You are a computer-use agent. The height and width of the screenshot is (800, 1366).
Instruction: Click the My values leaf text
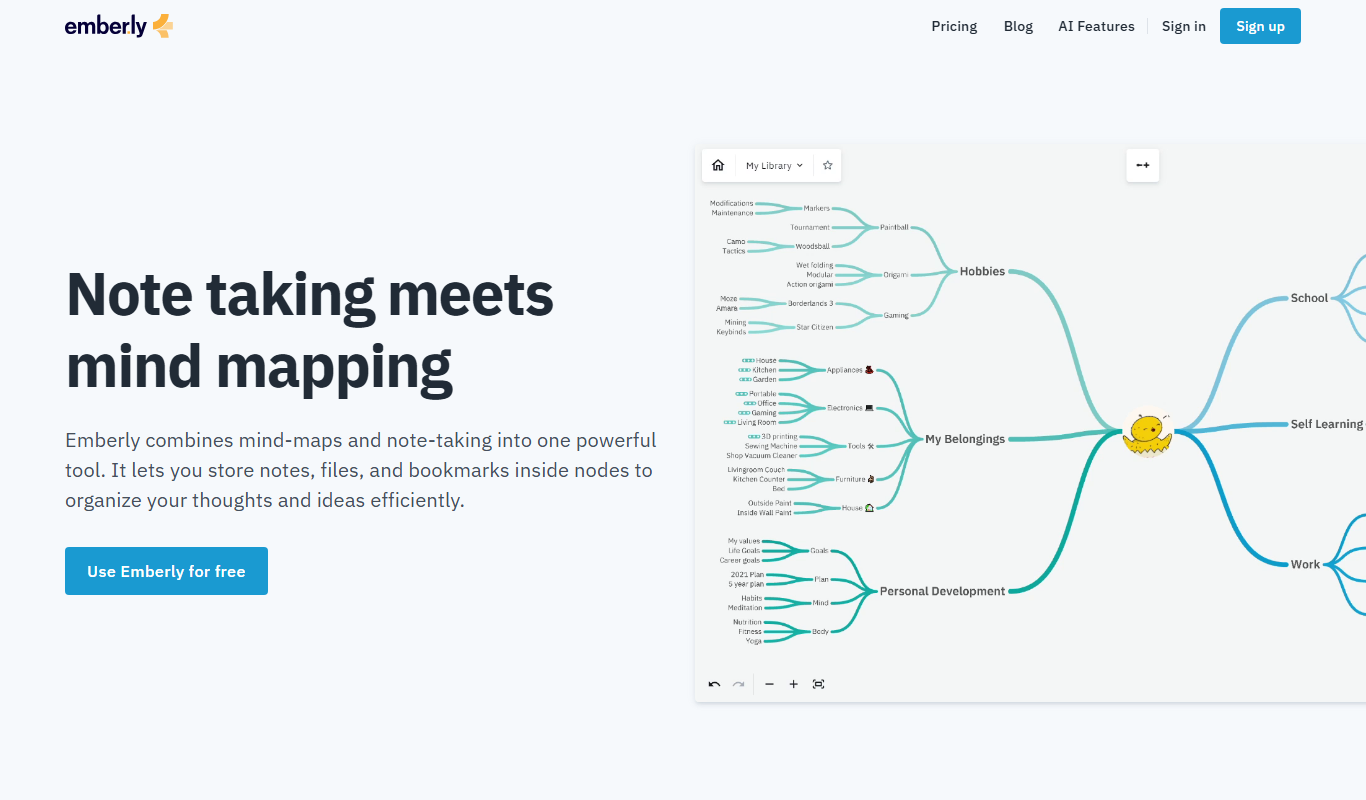pyautogui.click(x=744, y=541)
